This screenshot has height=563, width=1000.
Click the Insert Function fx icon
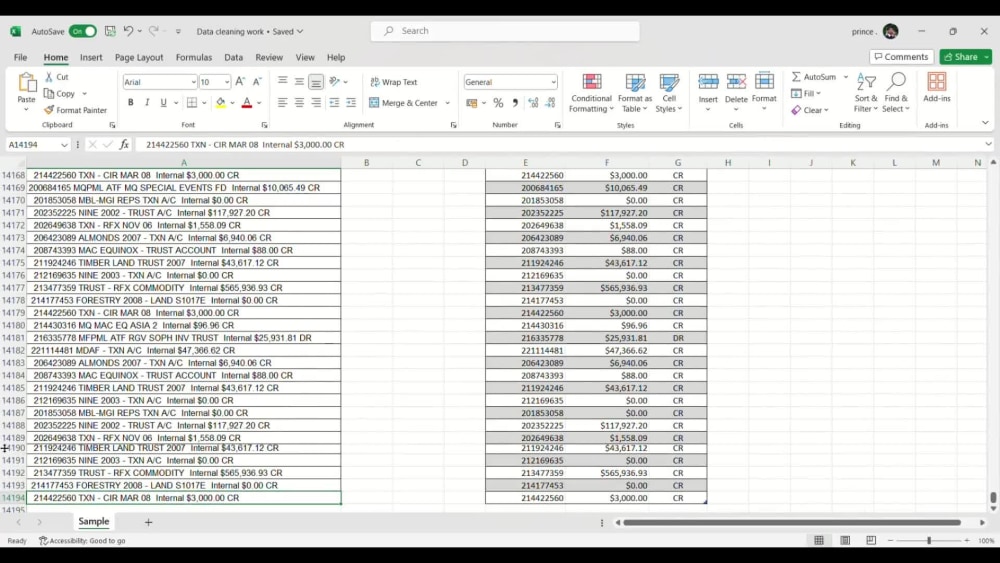coord(124,145)
